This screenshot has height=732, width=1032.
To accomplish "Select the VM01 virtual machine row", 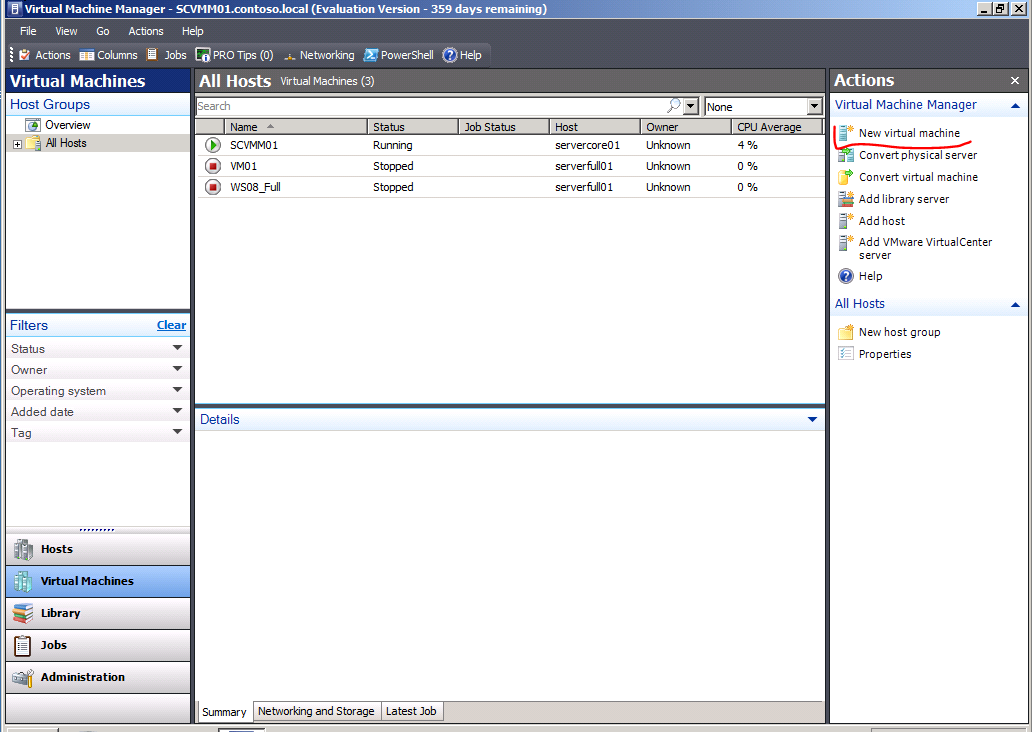I will coord(510,166).
